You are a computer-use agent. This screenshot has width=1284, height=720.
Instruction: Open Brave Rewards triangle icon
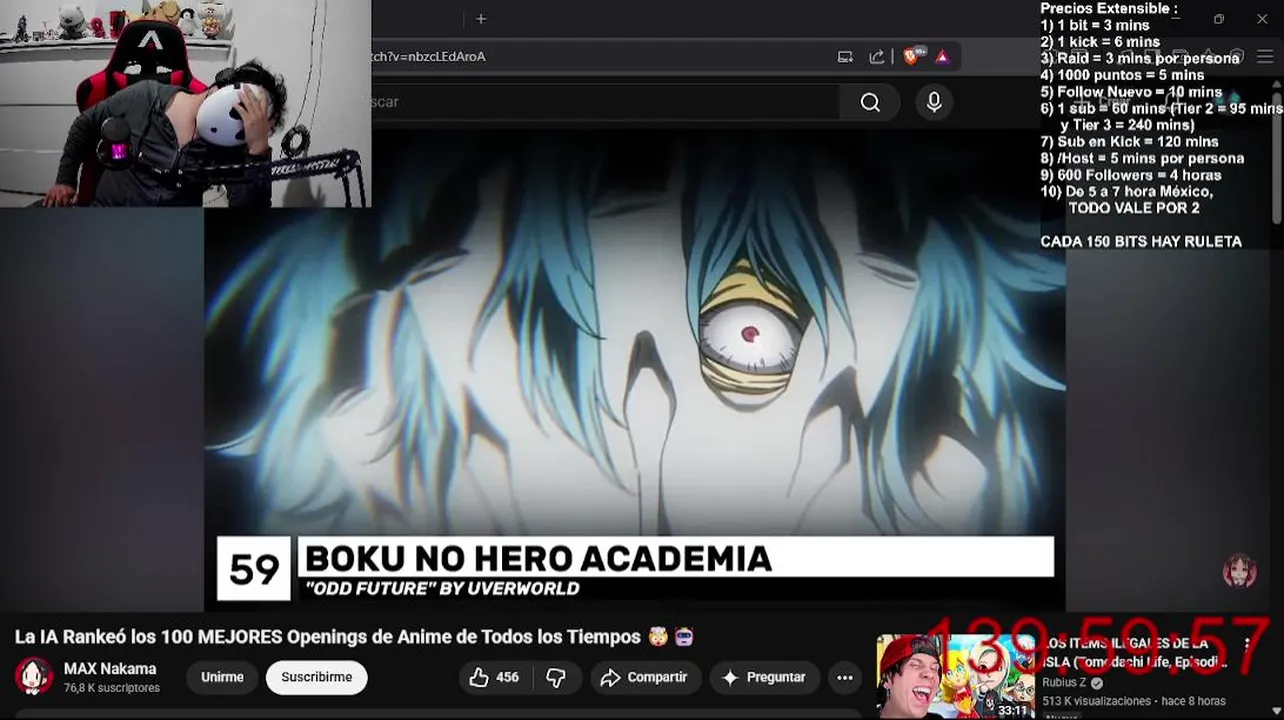point(942,57)
